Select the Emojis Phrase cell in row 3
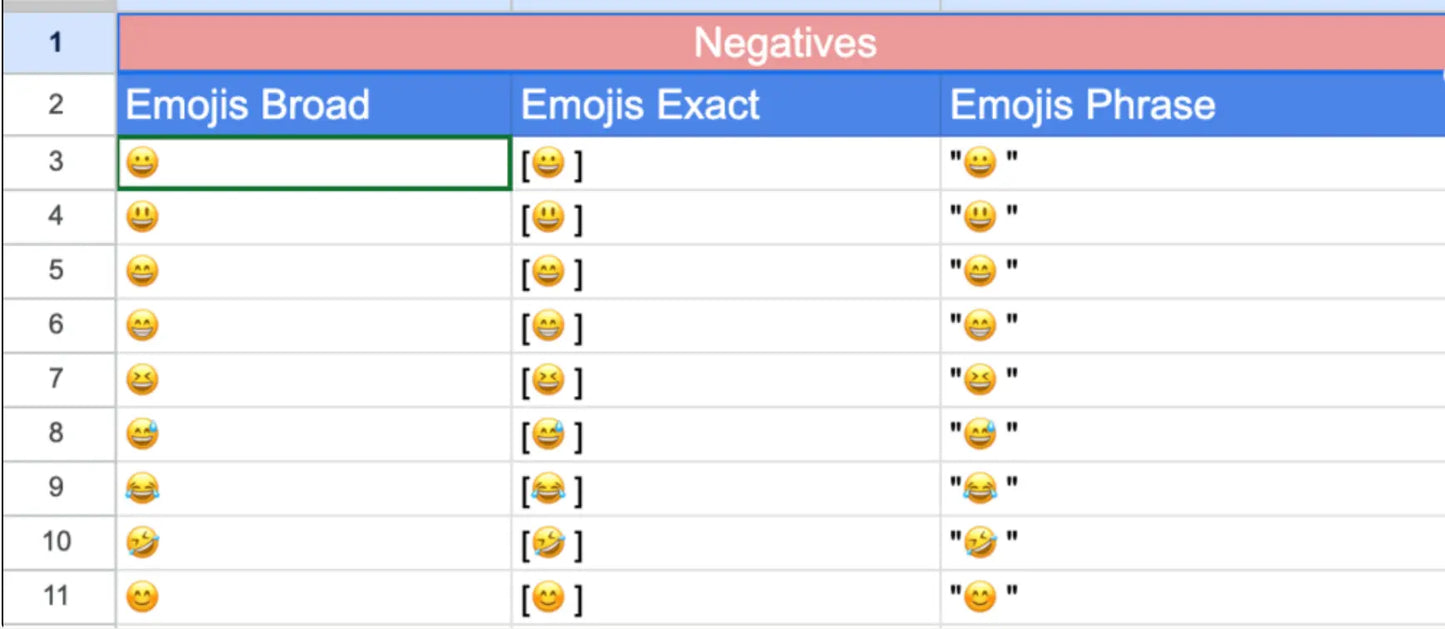This screenshot has height=629, width=1445. 1190,163
